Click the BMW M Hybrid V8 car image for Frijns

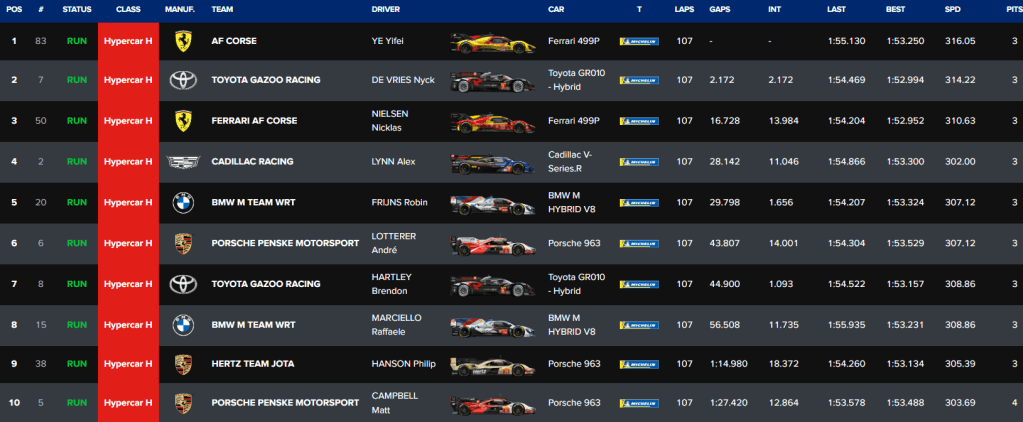point(493,204)
